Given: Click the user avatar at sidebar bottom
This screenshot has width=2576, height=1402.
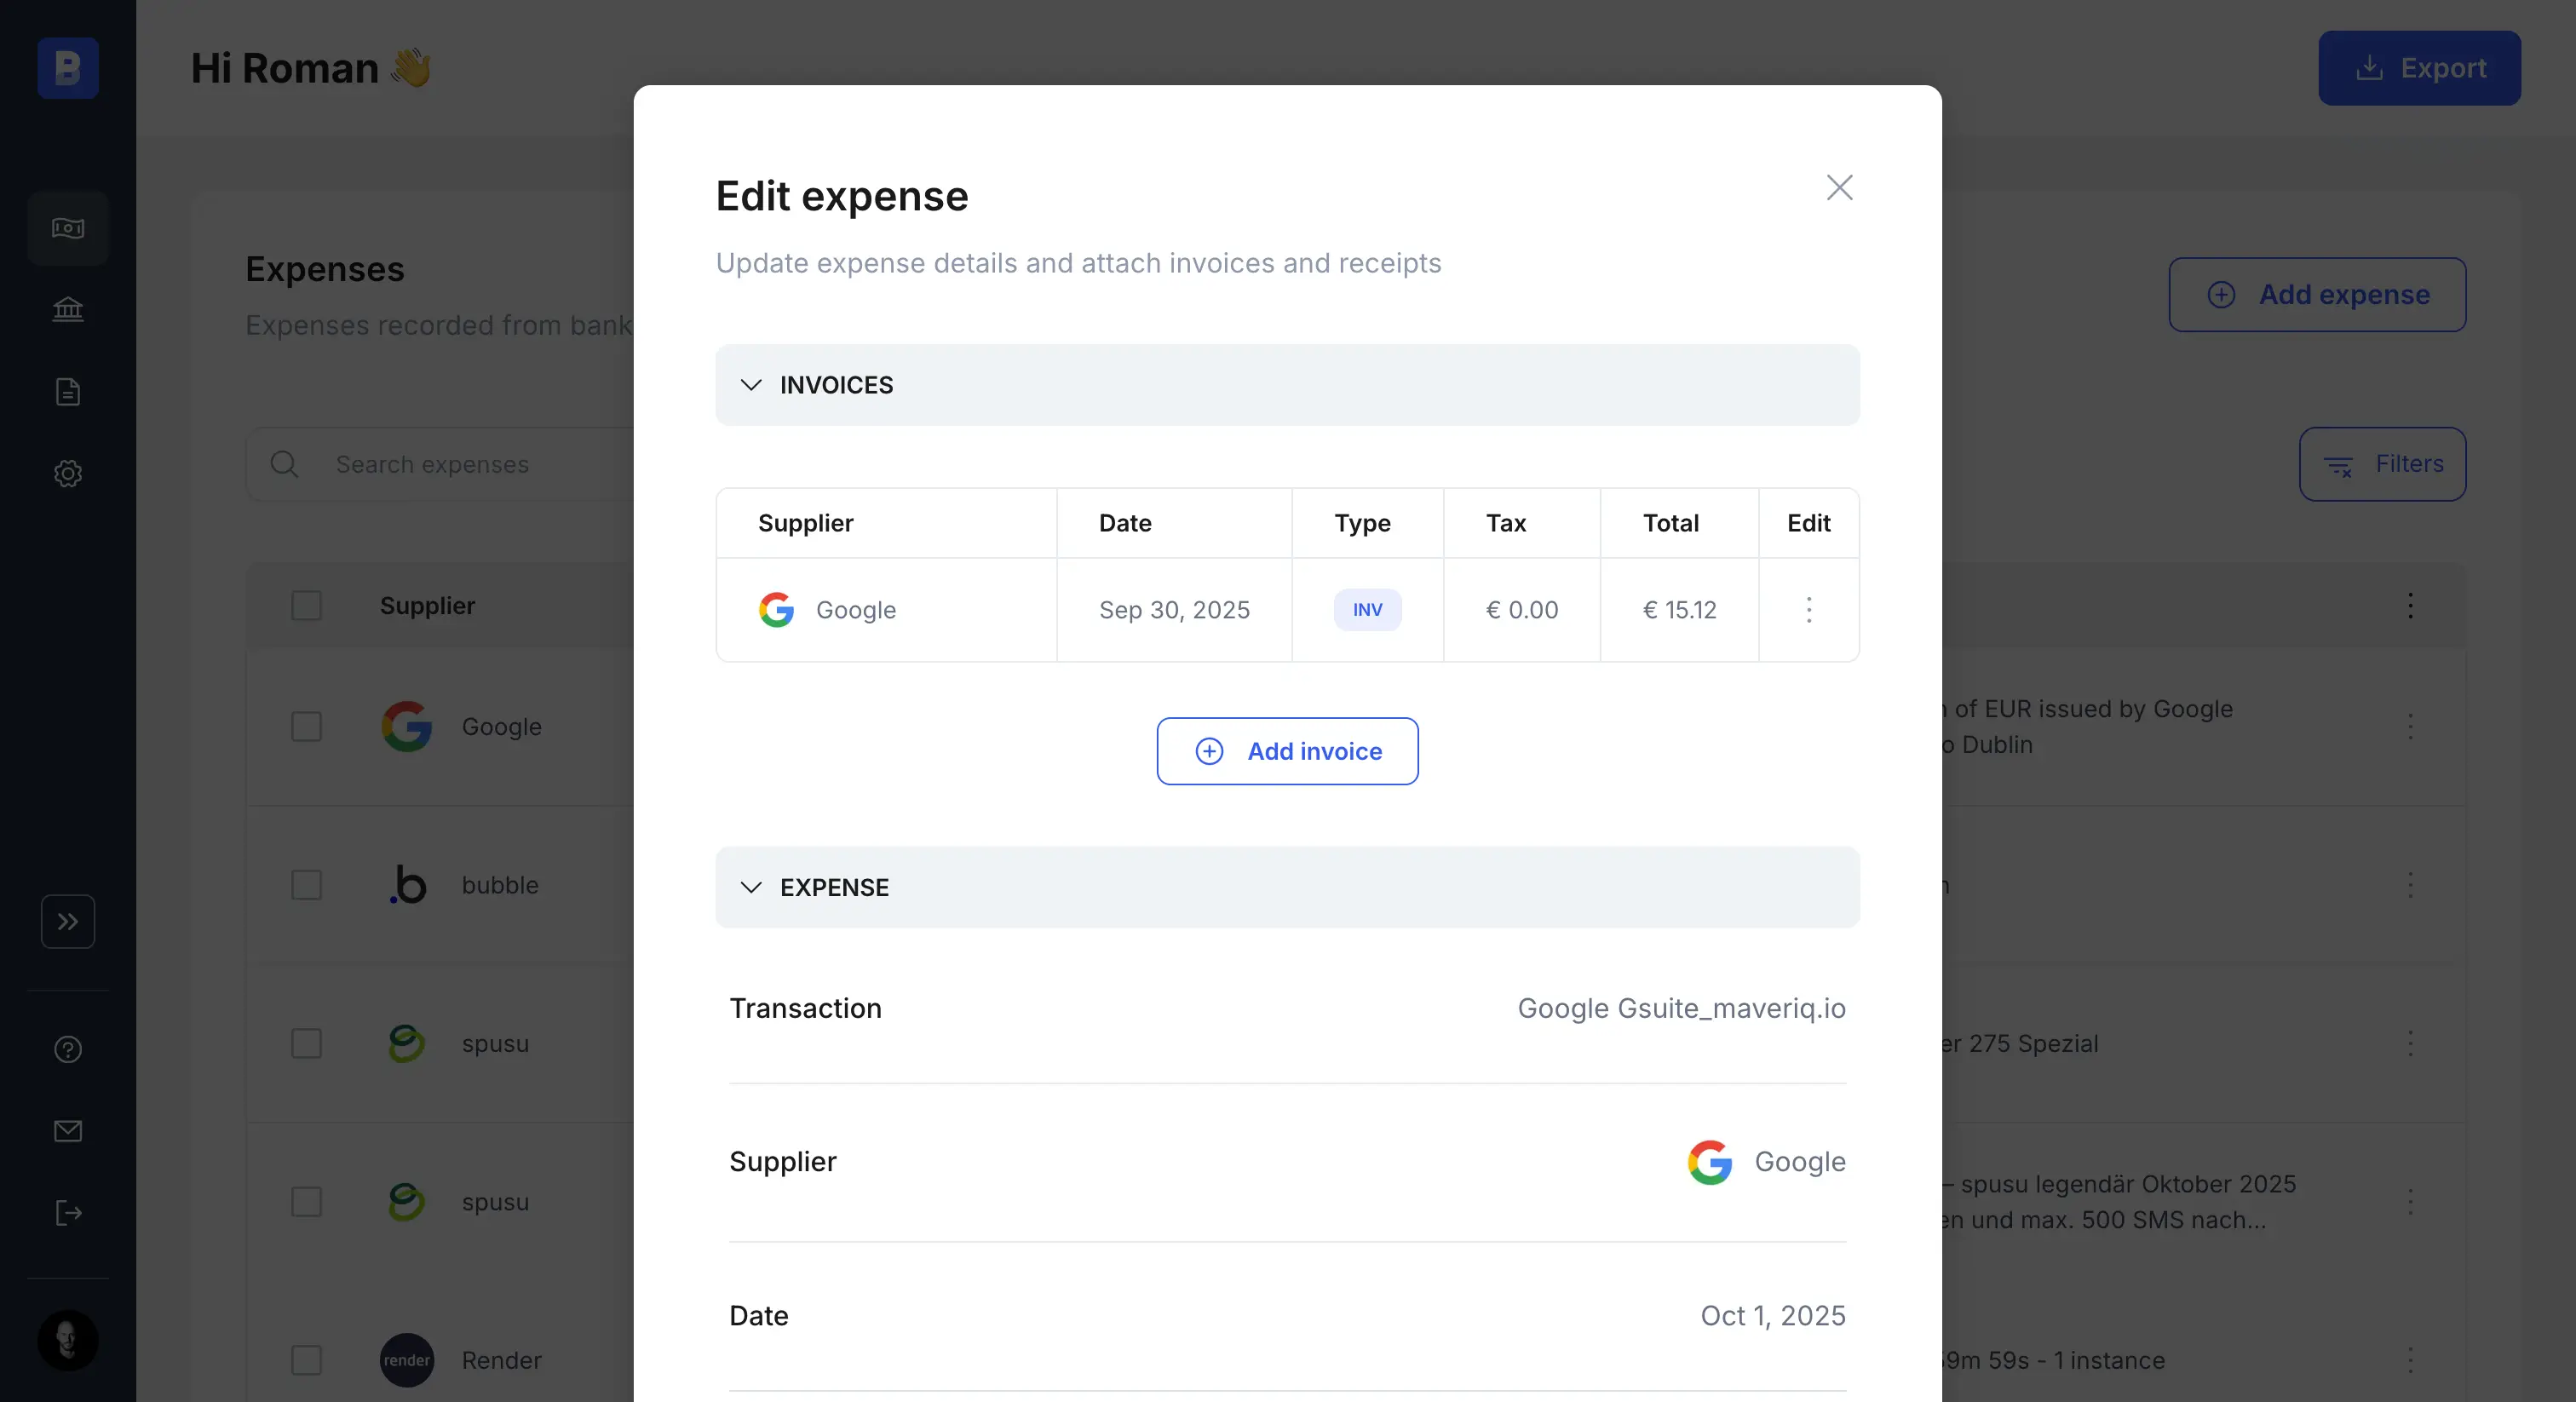Looking at the screenshot, I should (67, 1341).
